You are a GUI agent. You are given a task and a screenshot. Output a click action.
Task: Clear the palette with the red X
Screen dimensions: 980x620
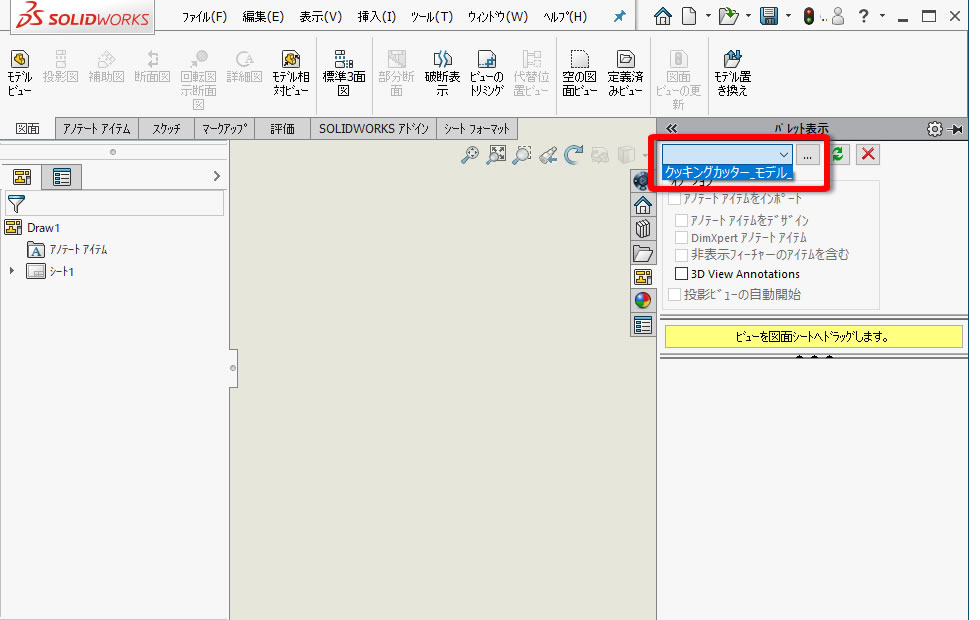pos(868,154)
